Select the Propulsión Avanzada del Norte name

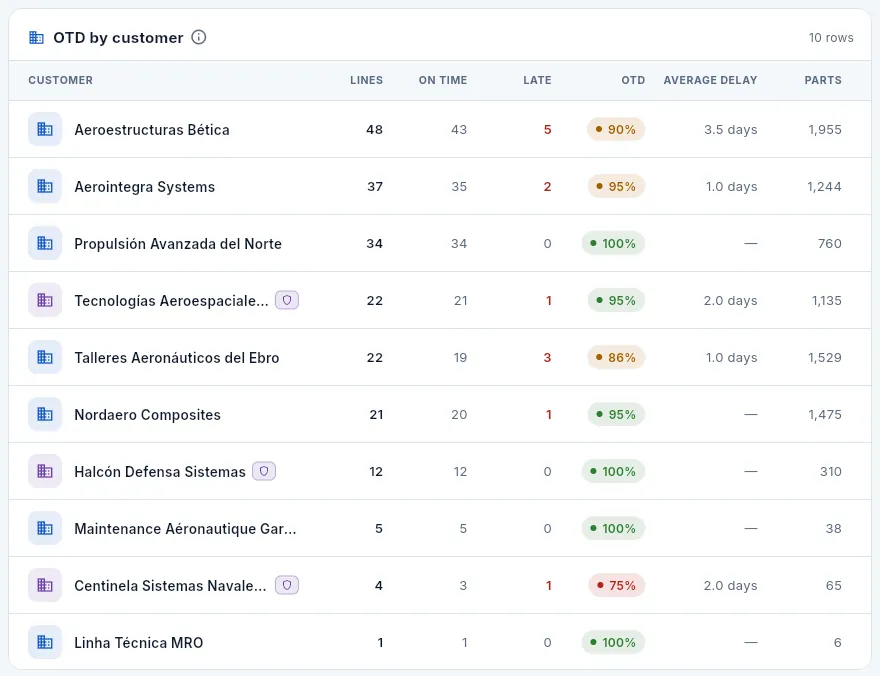(x=178, y=243)
